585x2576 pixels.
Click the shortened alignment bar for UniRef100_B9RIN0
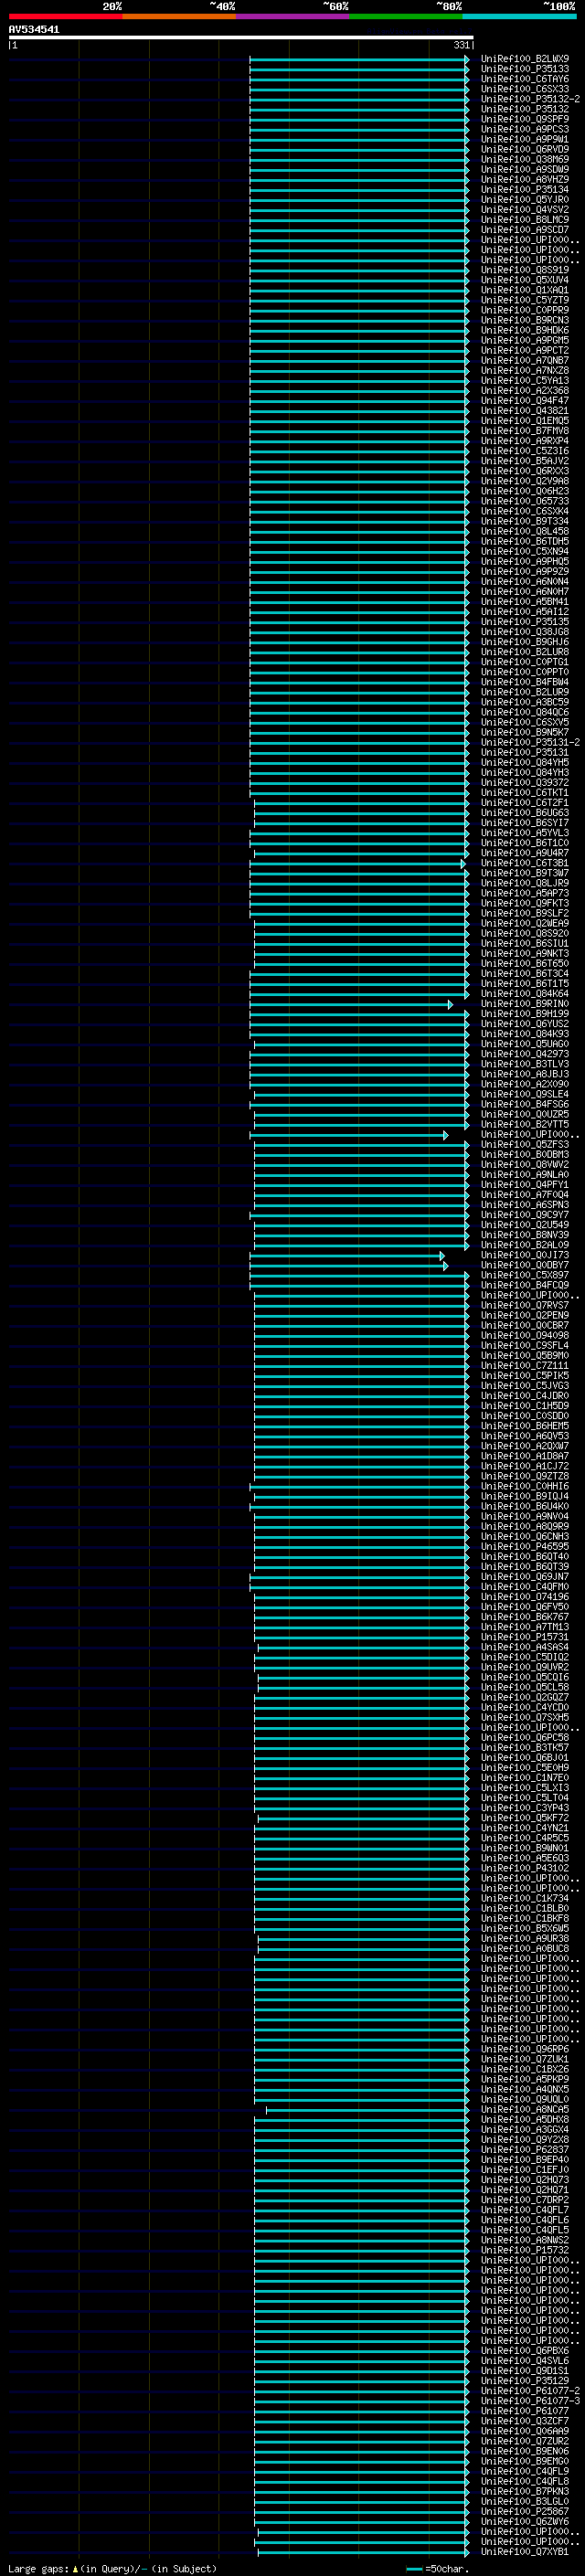[x=351, y=1004]
